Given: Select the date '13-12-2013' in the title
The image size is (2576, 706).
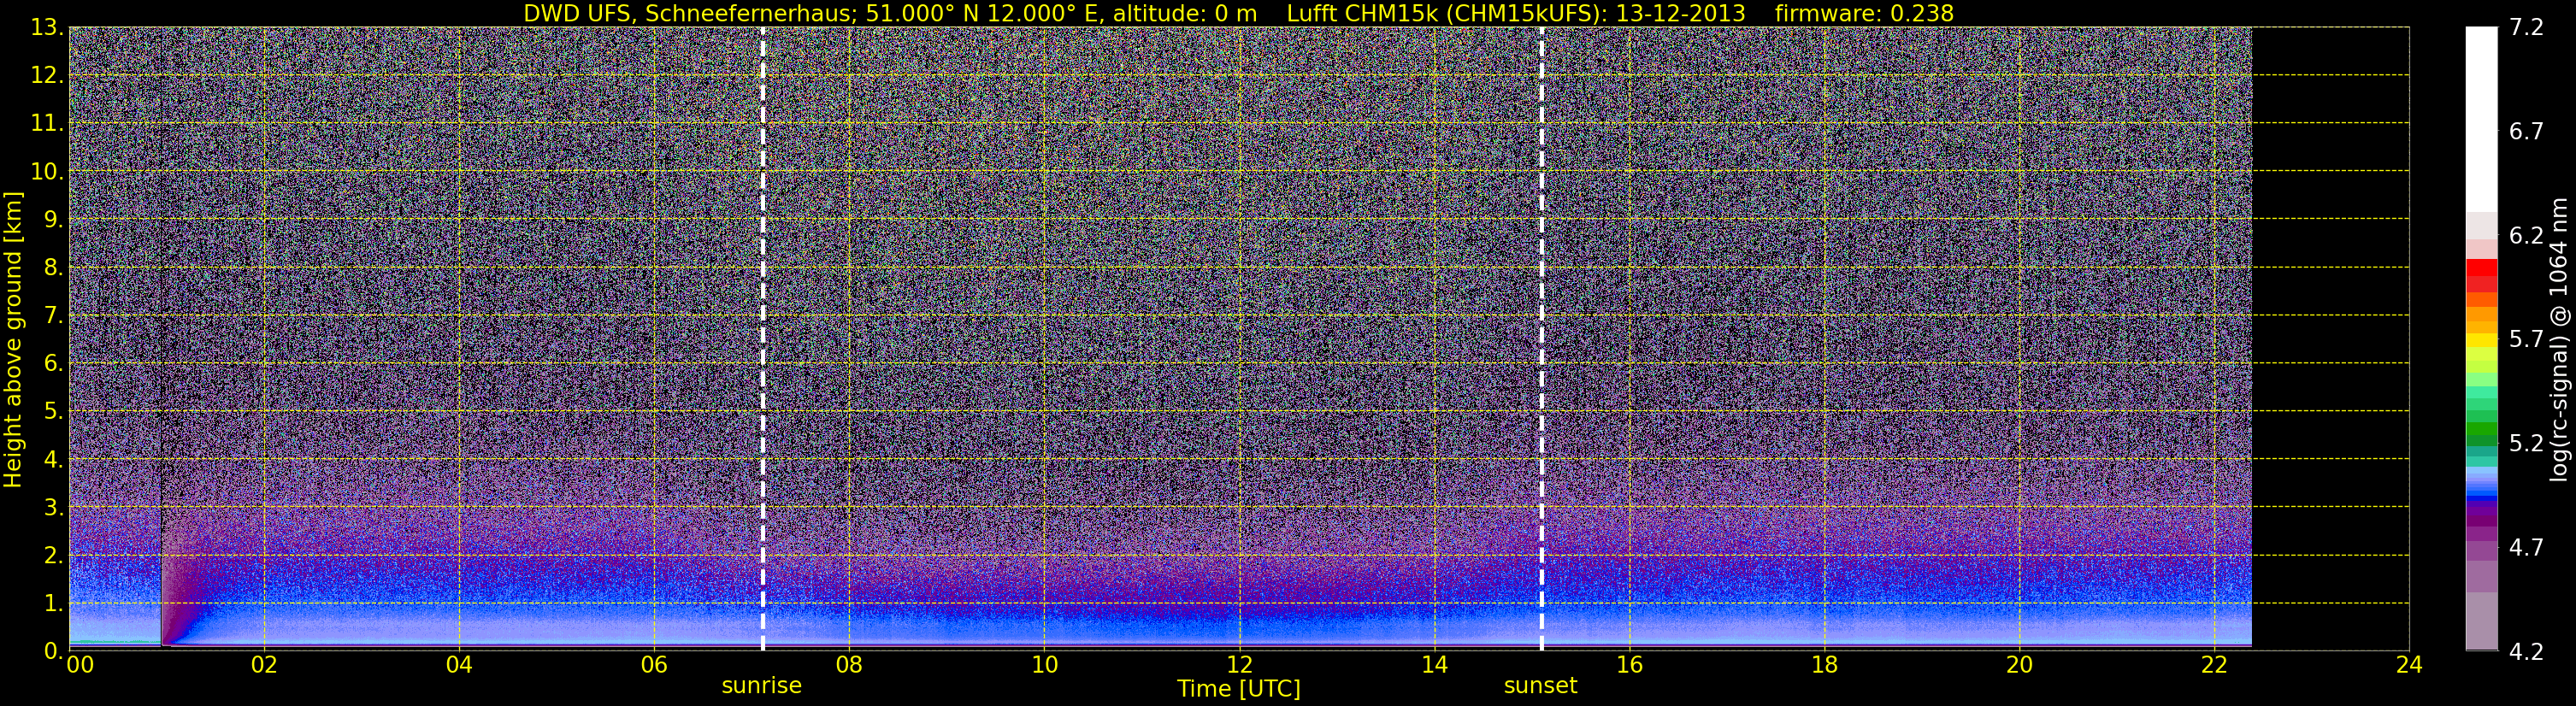Looking at the screenshot, I should coord(1680,13).
